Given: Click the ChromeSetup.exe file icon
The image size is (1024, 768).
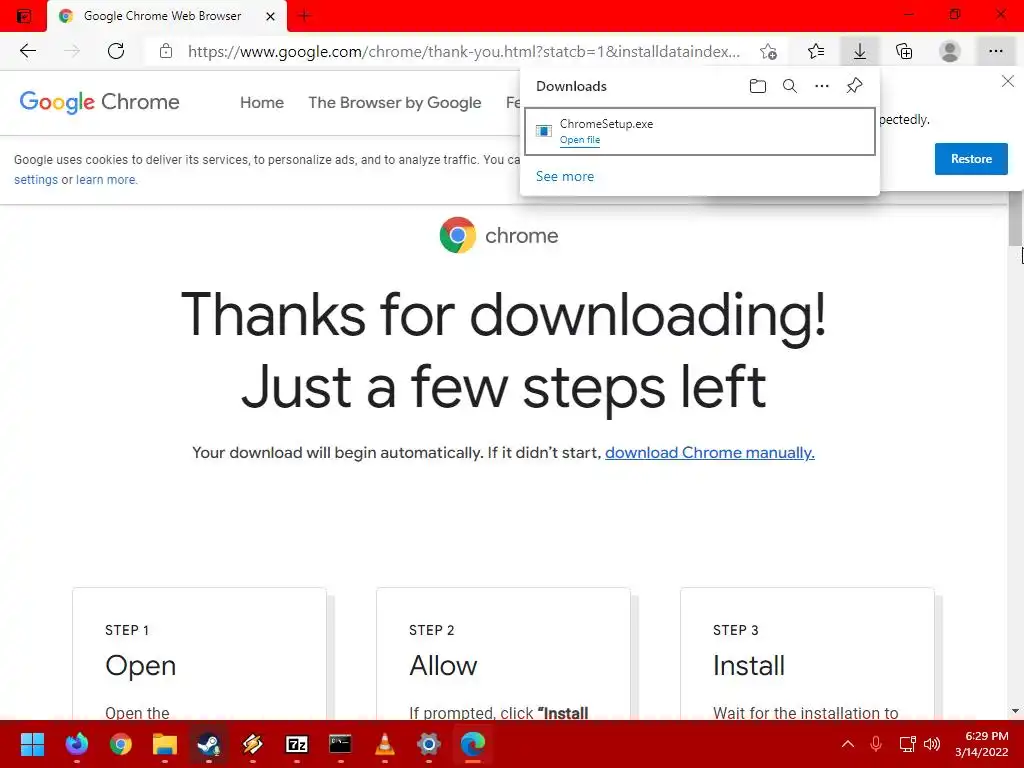Looking at the screenshot, I should 543,131.
